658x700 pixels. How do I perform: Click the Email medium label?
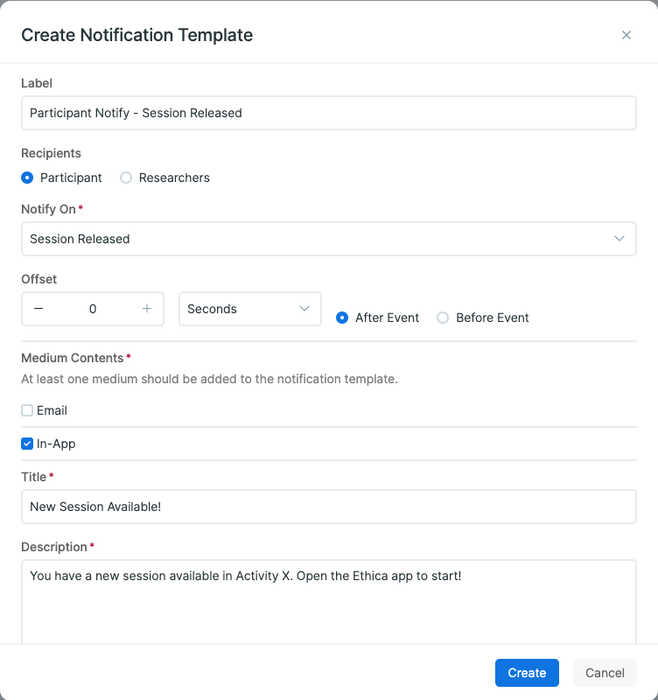(52, 410)
